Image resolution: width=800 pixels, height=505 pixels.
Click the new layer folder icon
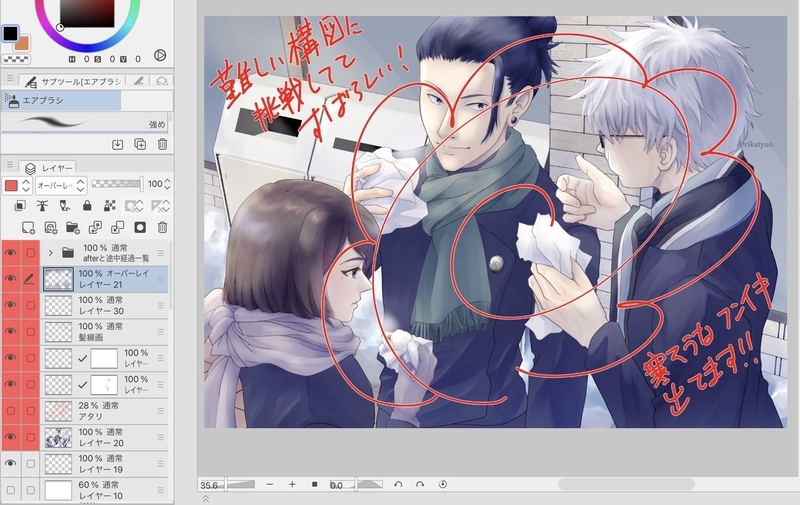coord(72,228)
